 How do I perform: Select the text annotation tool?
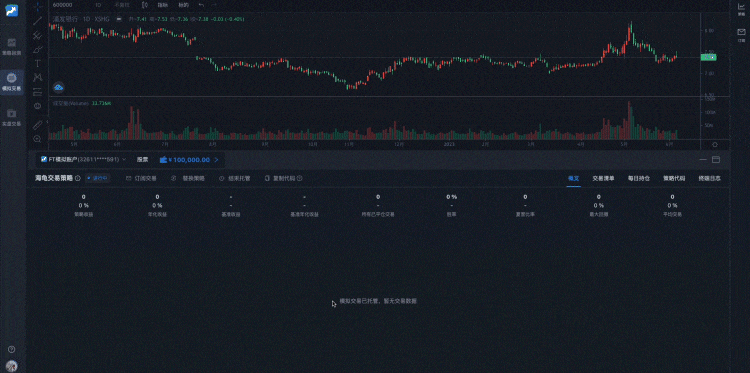coord(38,63)
